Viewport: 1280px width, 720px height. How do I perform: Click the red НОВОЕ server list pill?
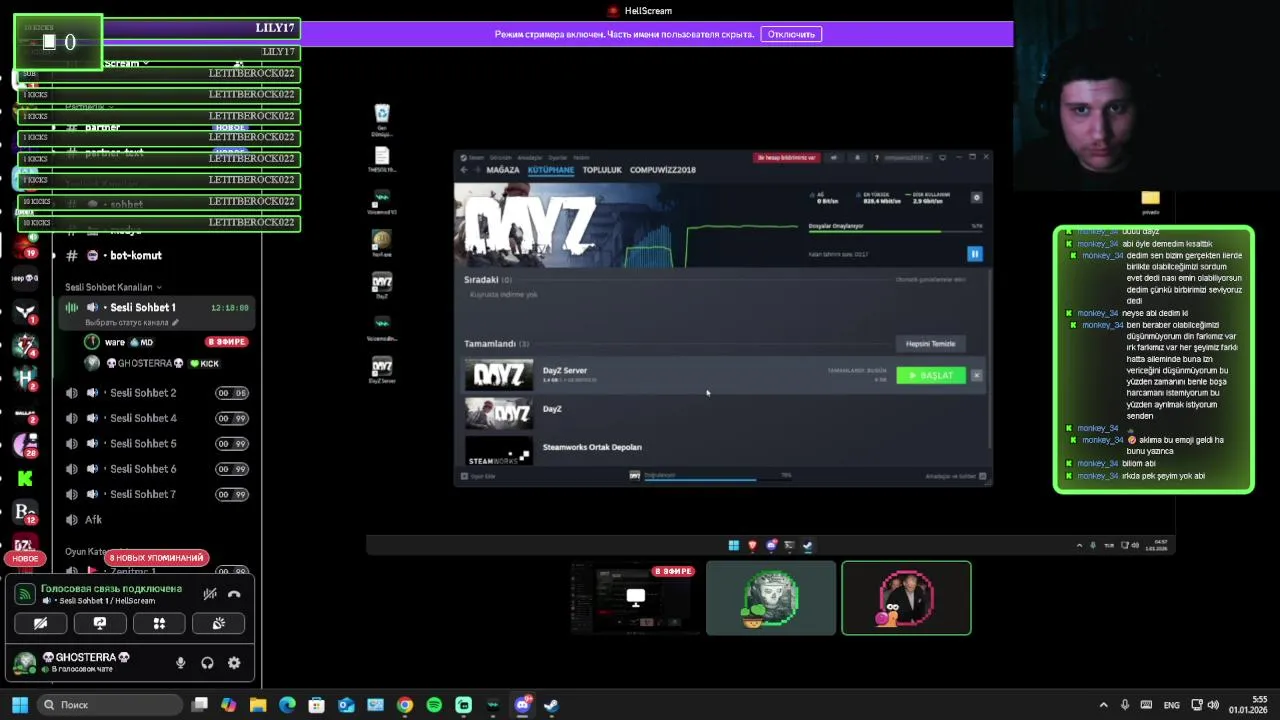[25, 559]
